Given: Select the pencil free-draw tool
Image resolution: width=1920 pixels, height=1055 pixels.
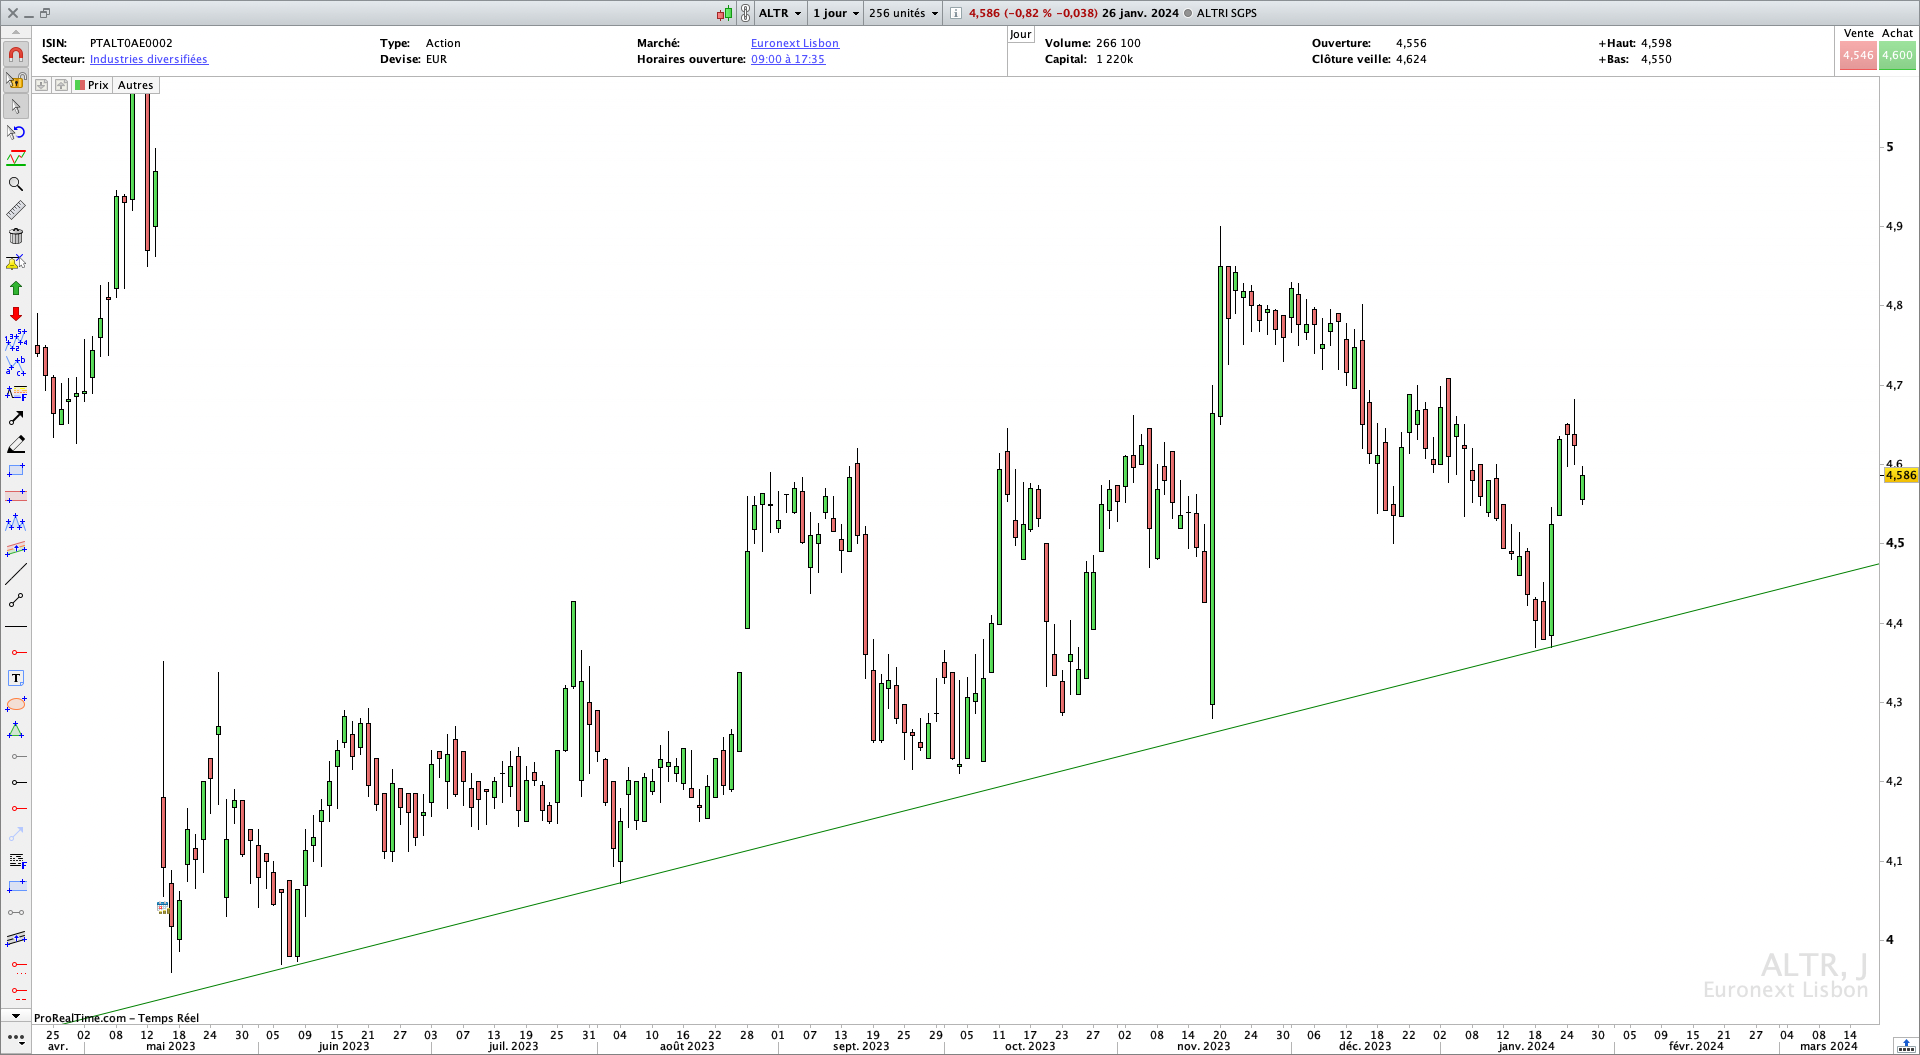Looking at the screenshot, I should tap(16, 444).
